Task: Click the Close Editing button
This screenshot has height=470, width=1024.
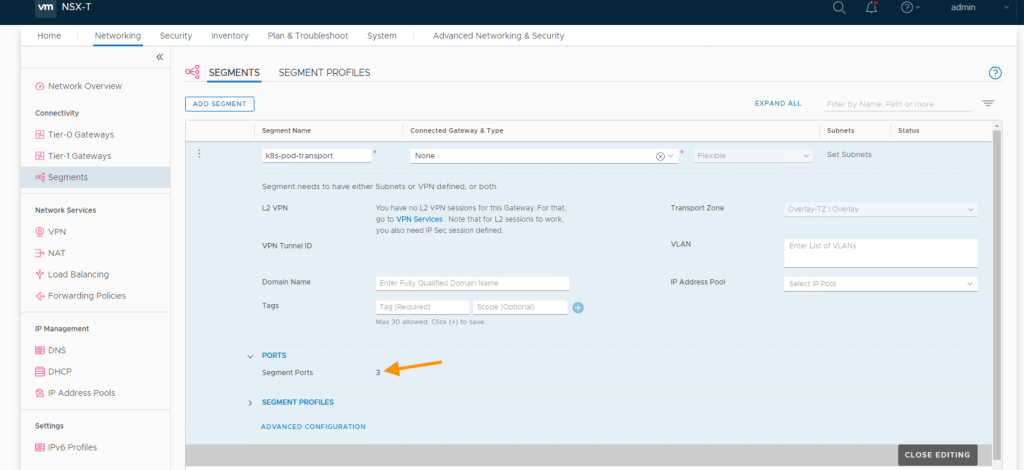Action: (936, 455)
